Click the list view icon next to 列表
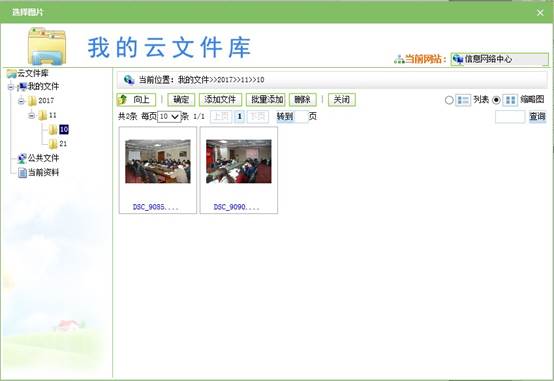This screenshot has height=381, width=554. (x=463, y=100)
